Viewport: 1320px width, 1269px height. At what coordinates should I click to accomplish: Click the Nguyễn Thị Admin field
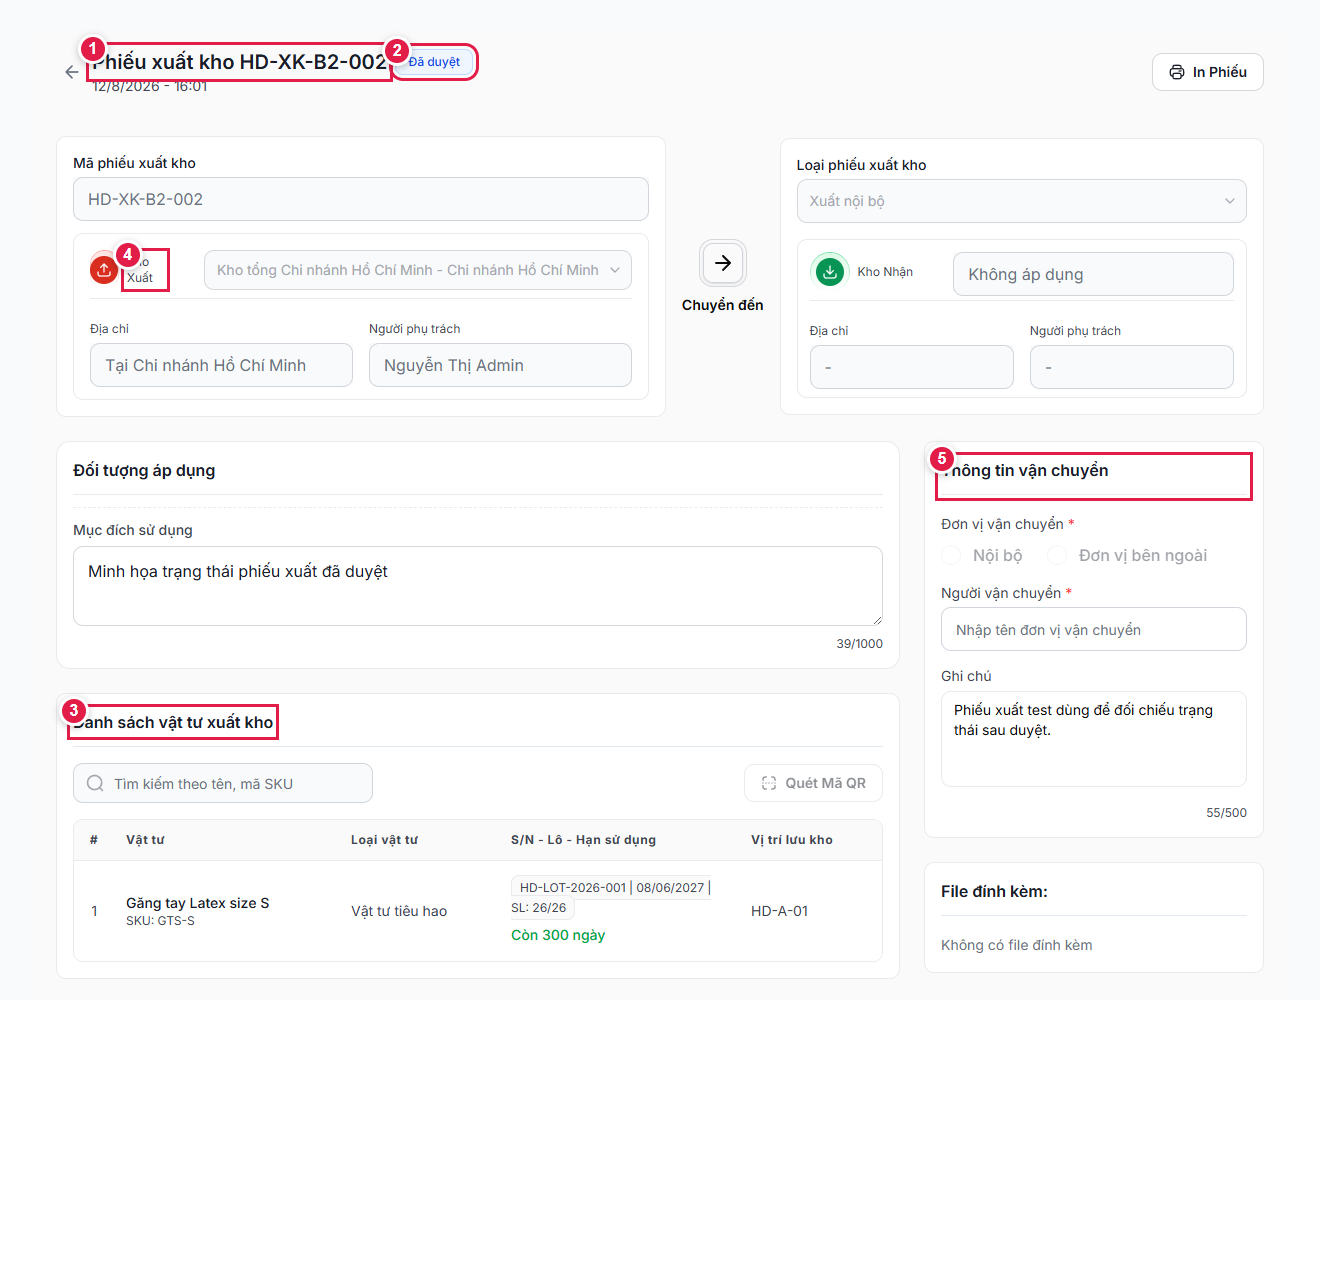tap(500, 365)
